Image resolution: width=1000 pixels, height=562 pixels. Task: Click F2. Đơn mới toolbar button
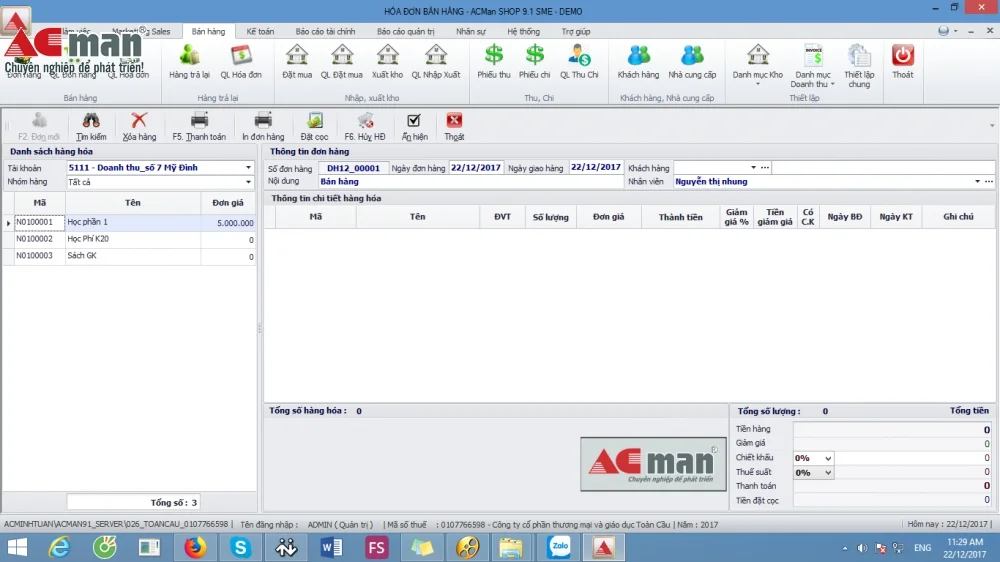(x=39, y=126)
